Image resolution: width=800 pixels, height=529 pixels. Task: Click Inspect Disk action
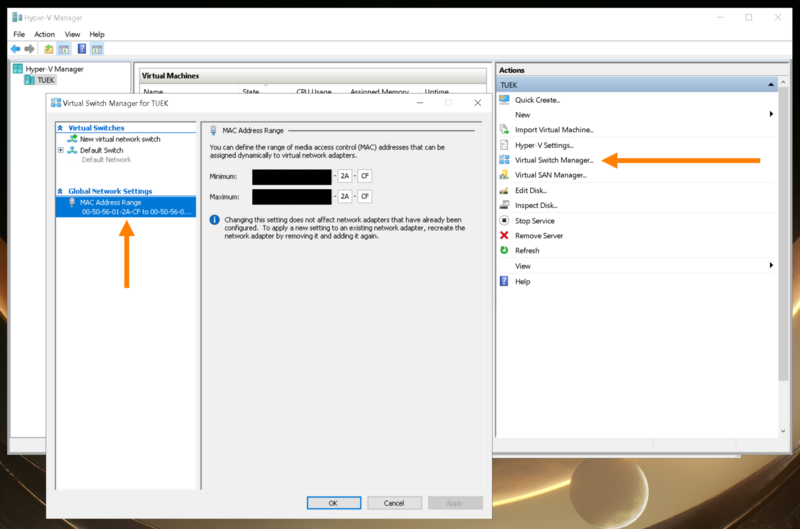[x=536, y=205]
